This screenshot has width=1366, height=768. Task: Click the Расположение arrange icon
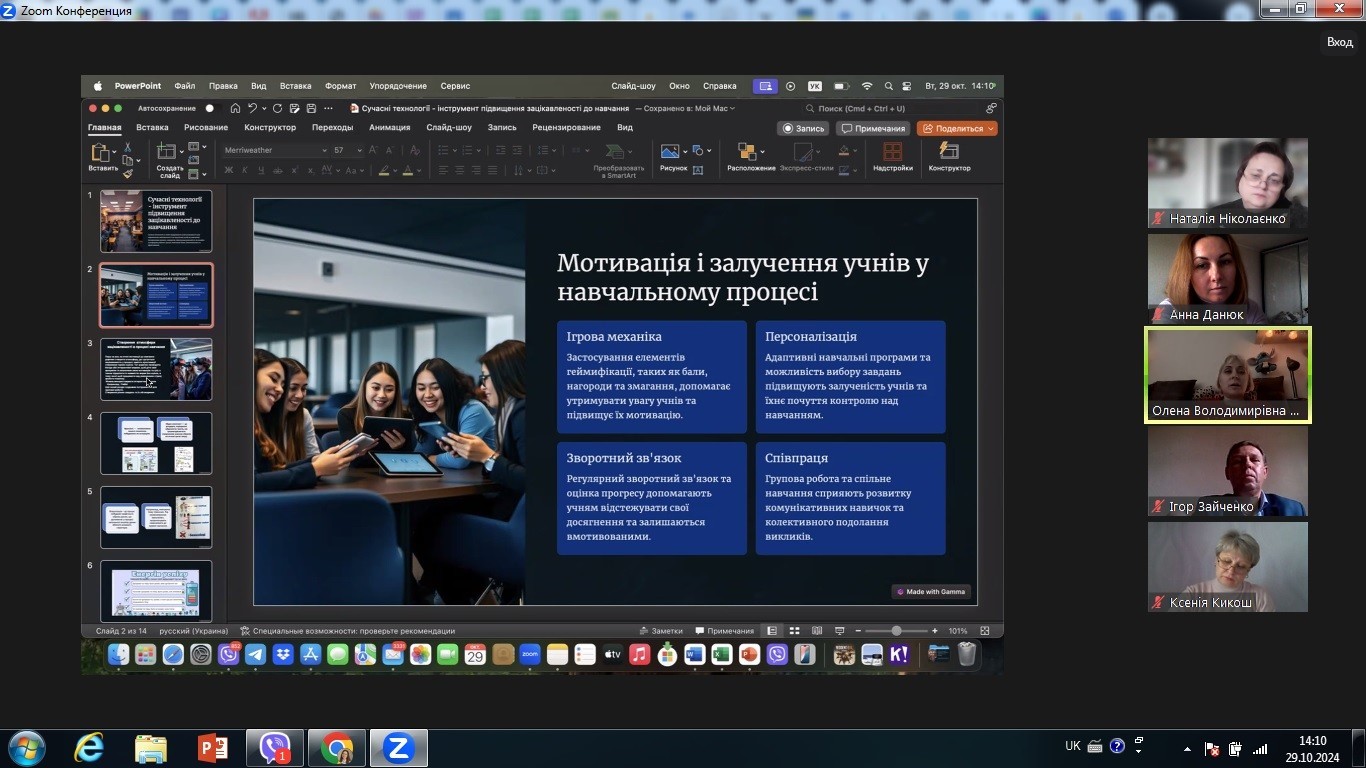click(746, 151)
